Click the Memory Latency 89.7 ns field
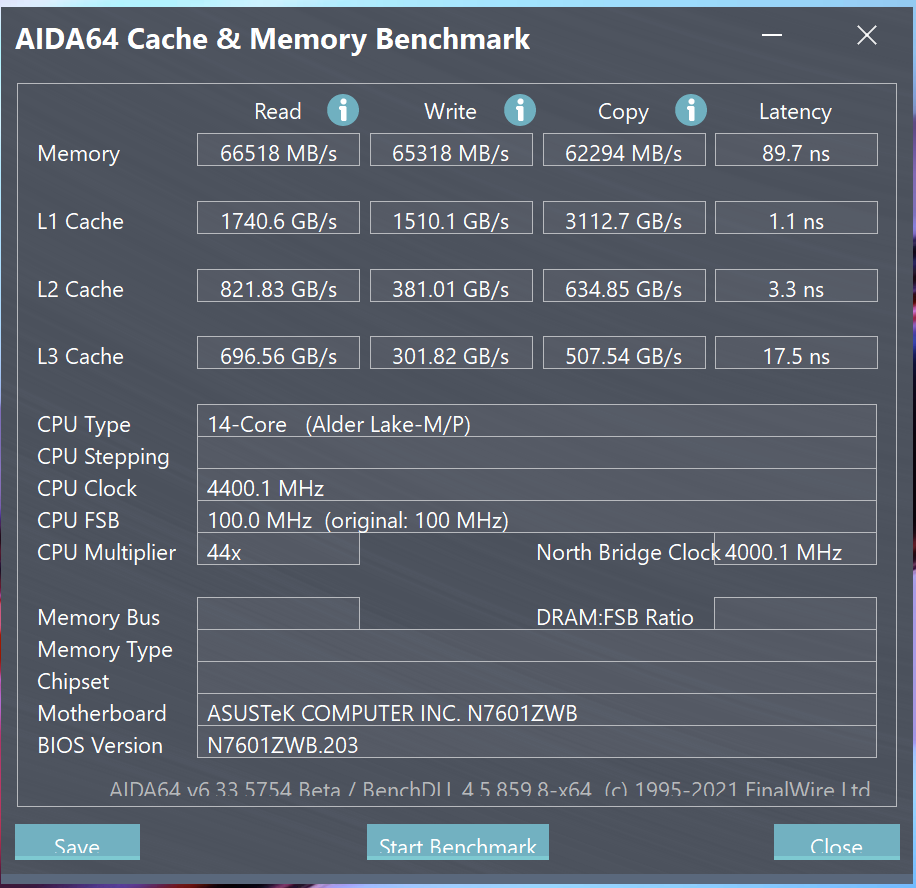This screenshot has width=916, height=888. 796,150
